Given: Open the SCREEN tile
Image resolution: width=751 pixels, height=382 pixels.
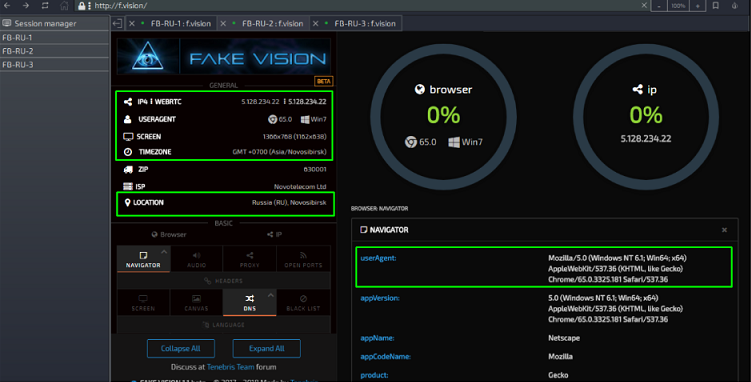Looking at the screenshot, I should click(143, 303).
